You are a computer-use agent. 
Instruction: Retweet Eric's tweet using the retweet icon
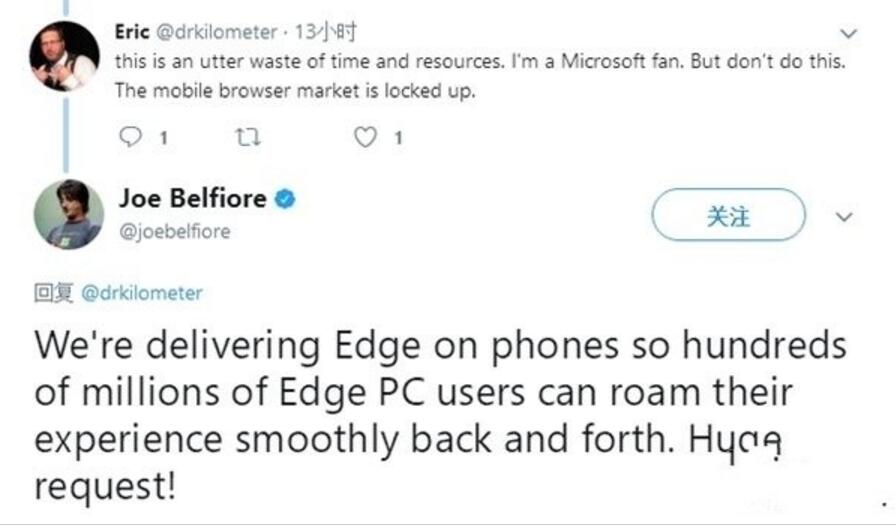coord(249,137)
